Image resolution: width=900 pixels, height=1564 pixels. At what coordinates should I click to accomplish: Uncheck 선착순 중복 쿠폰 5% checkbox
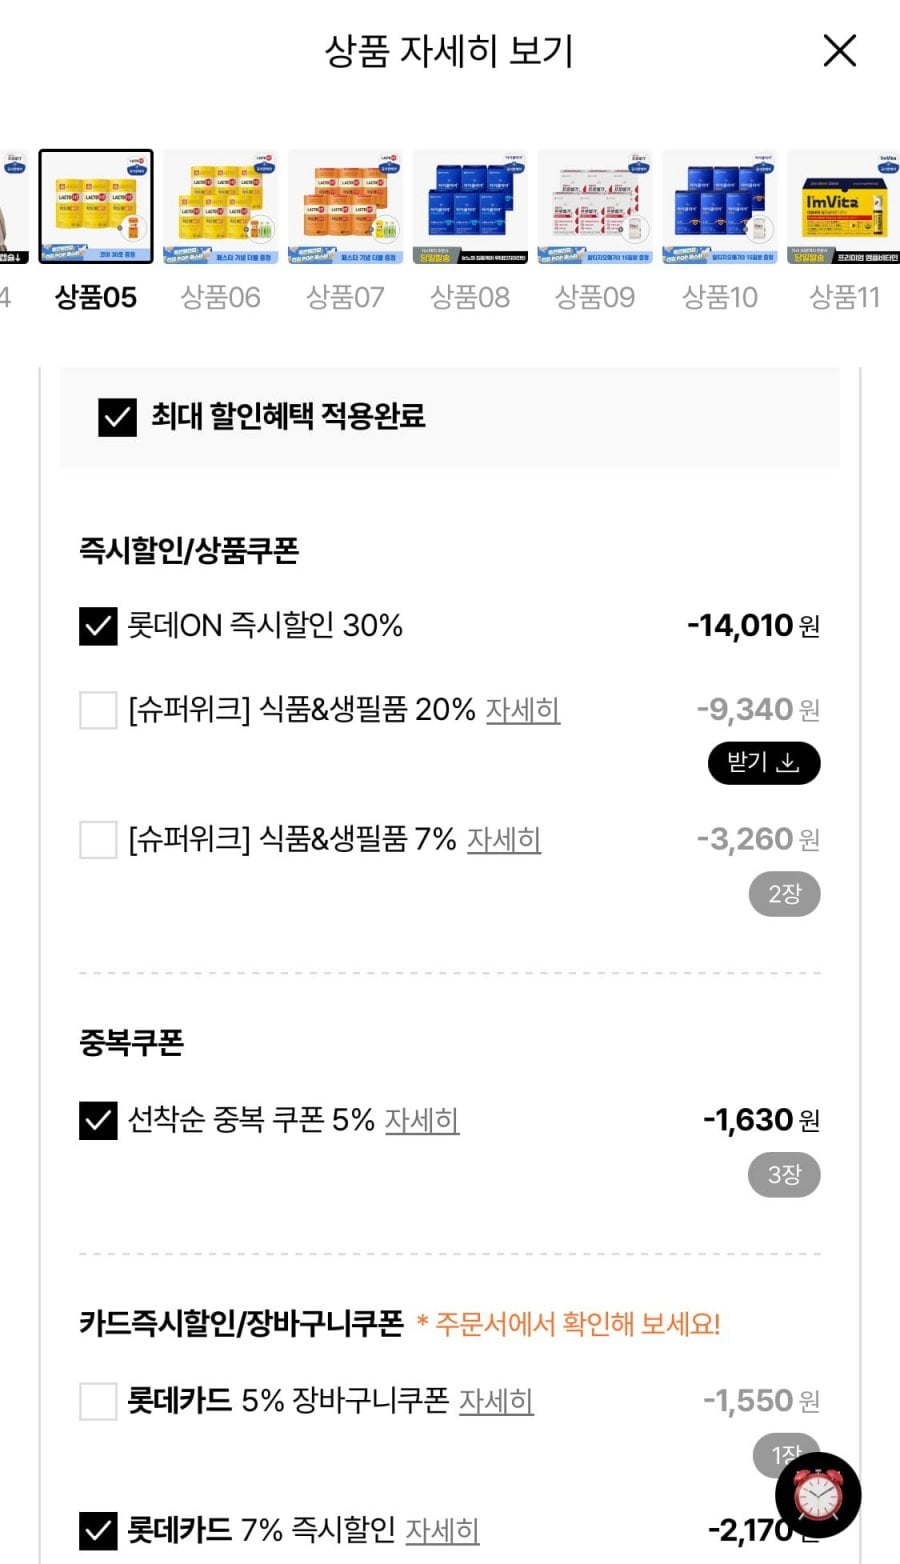click(x=98, y=1121)
